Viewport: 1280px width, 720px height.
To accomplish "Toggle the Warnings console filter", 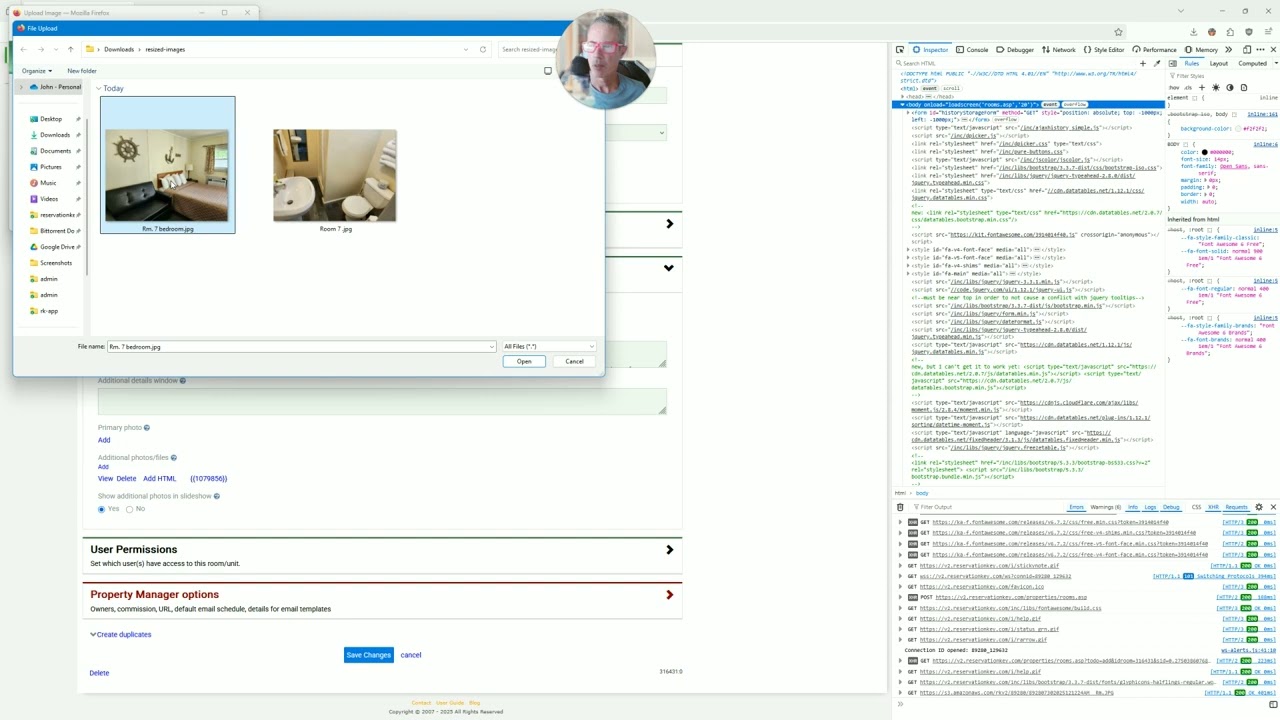I will point(1105,507).
